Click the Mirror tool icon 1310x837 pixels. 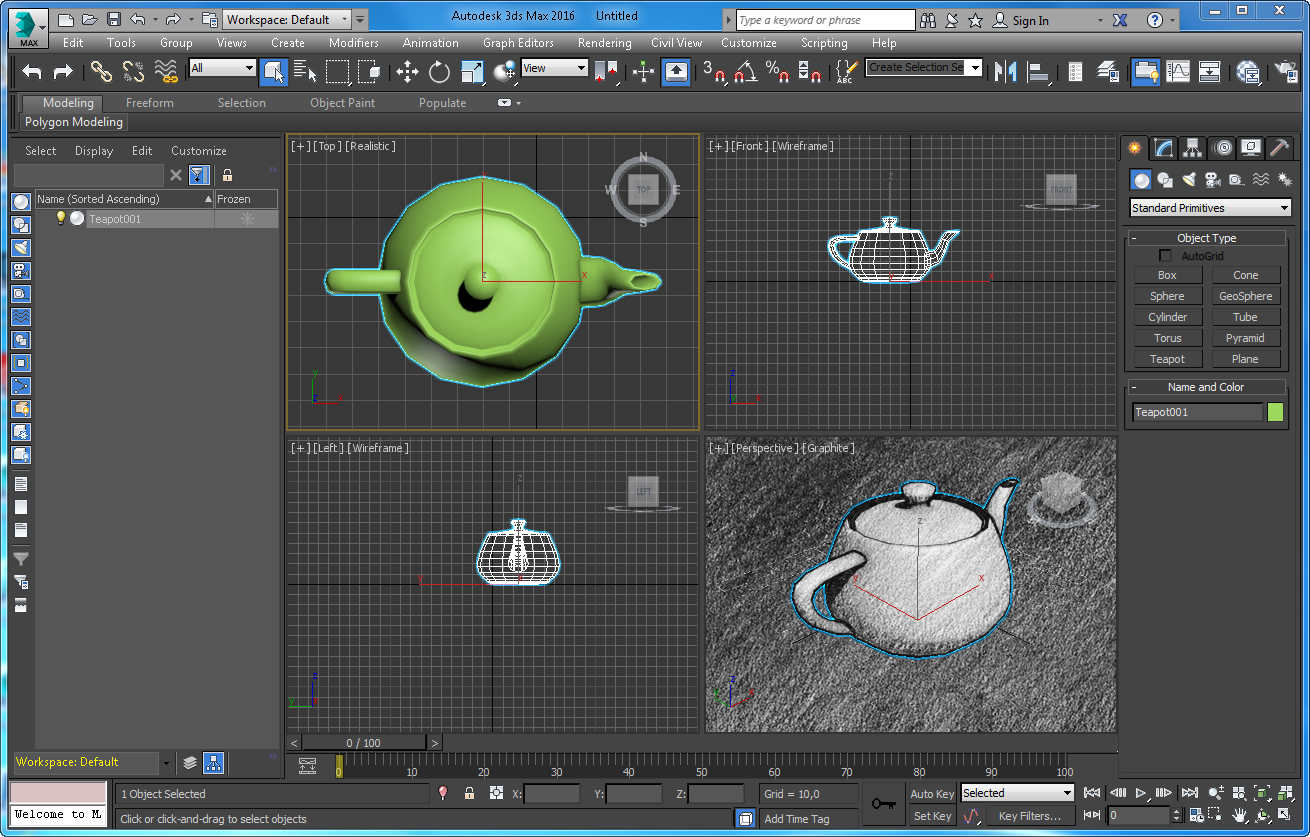click(x=1006, y=71)
